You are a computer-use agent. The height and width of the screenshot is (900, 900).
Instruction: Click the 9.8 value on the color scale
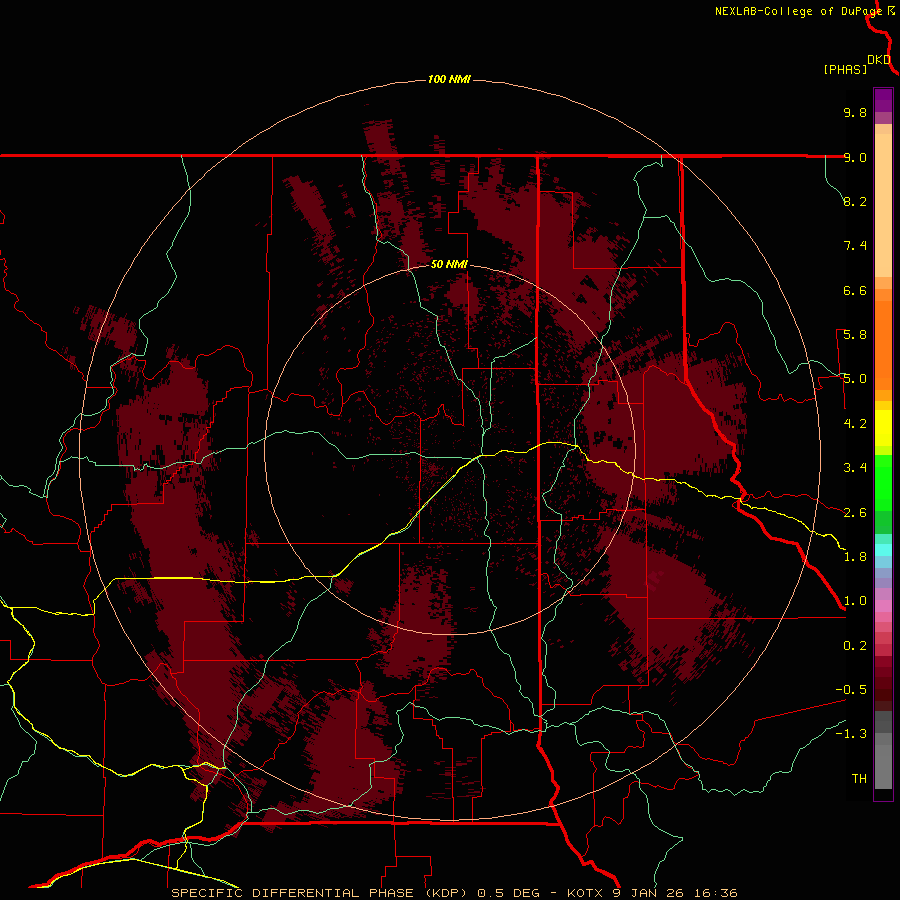(855, 112)
